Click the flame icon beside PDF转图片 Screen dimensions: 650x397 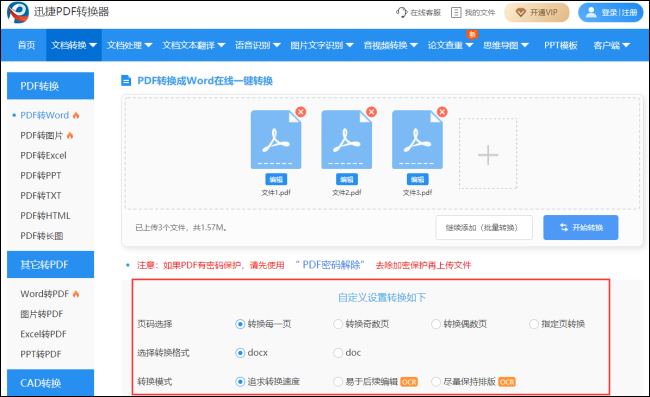click(x=70, y=136)
